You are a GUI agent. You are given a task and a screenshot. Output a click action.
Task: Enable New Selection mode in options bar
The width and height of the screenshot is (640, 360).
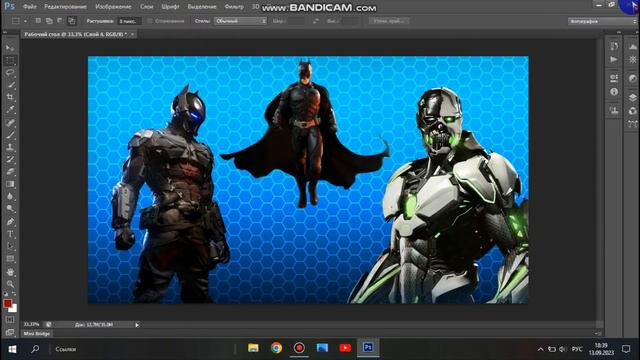click(38, 21)
